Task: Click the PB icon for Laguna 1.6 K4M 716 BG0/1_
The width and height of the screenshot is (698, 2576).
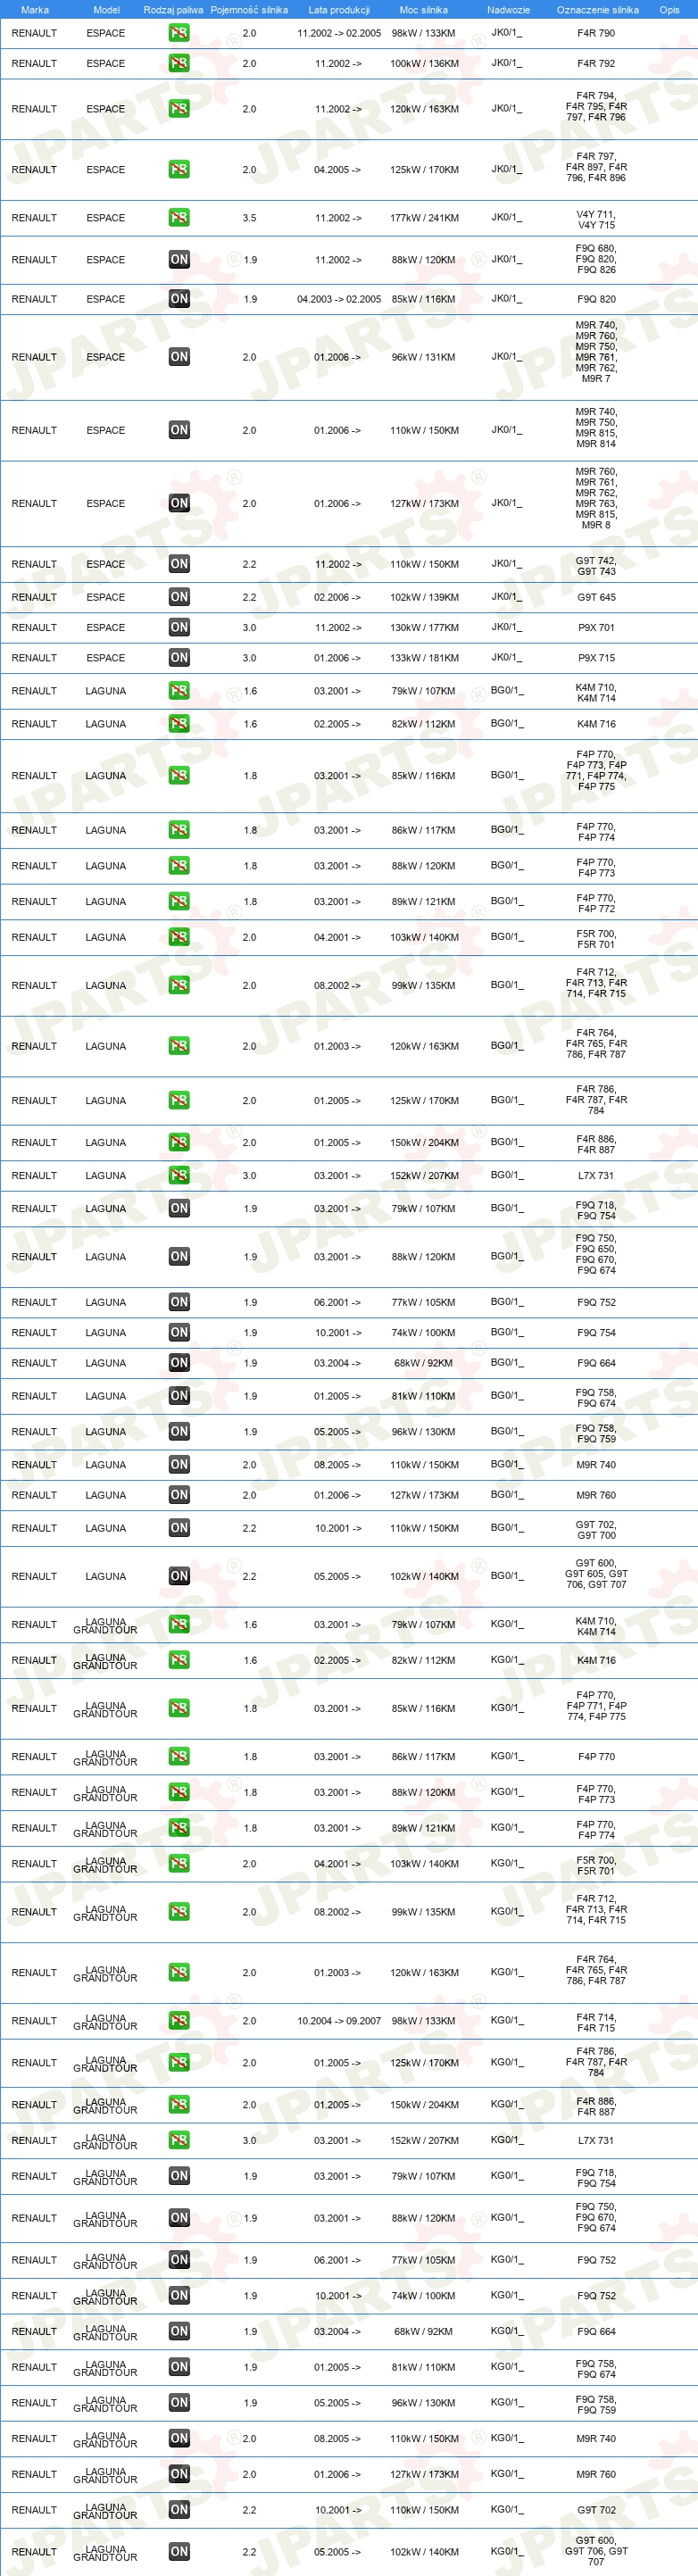Action: click(x=179, y=723)
